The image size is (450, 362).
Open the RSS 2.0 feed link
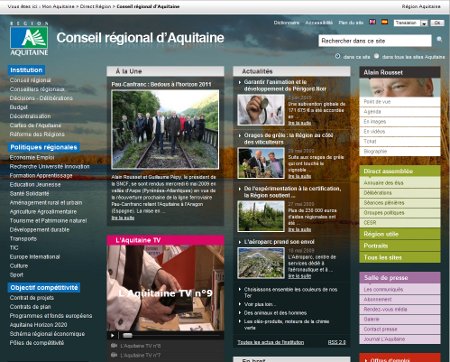[x=337, y=342]
